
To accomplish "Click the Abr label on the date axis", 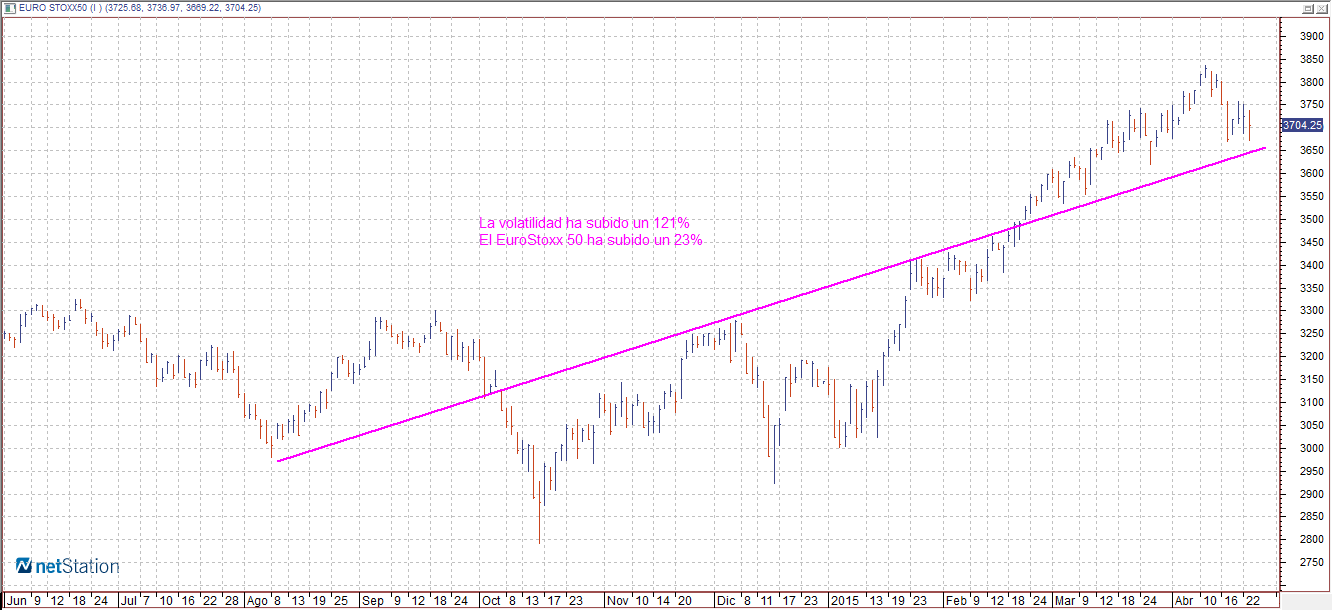I will click(x=1185, y=601).
